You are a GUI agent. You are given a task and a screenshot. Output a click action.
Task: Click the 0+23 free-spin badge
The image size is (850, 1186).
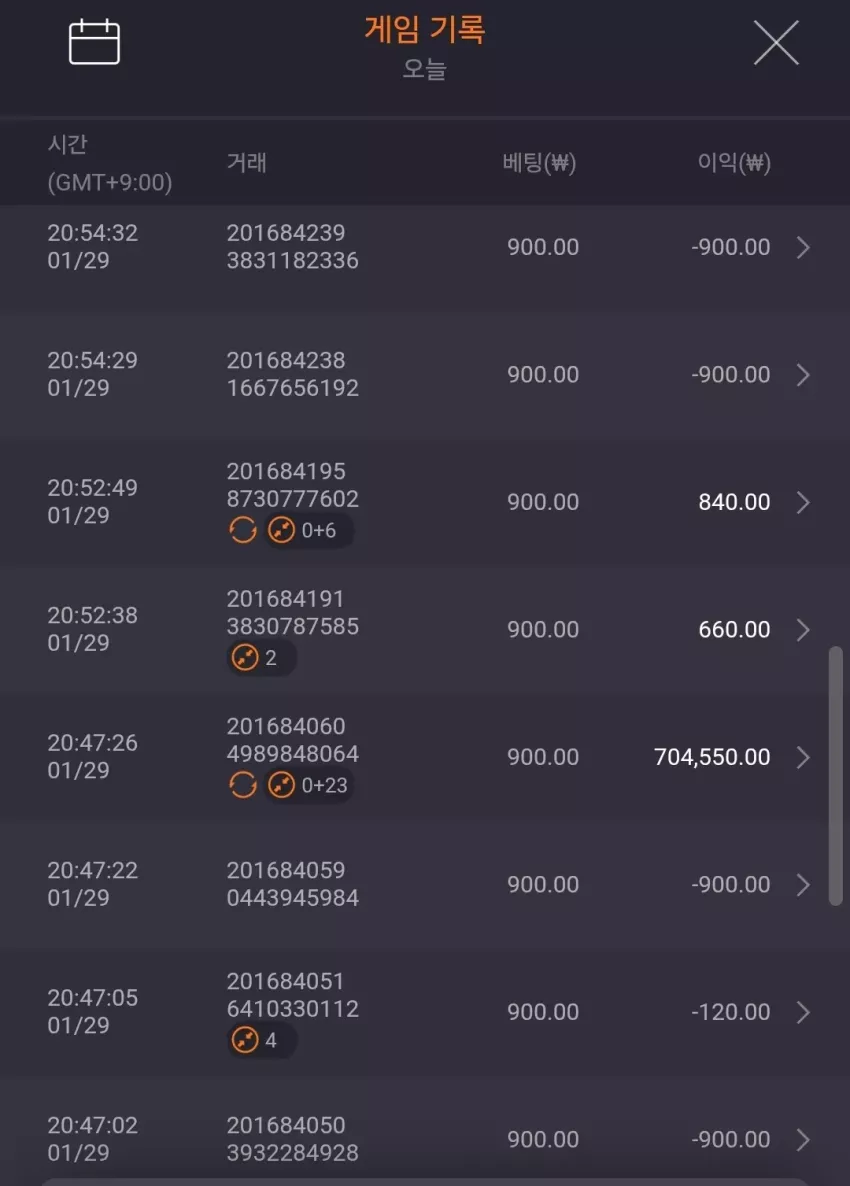click(309, 785)
